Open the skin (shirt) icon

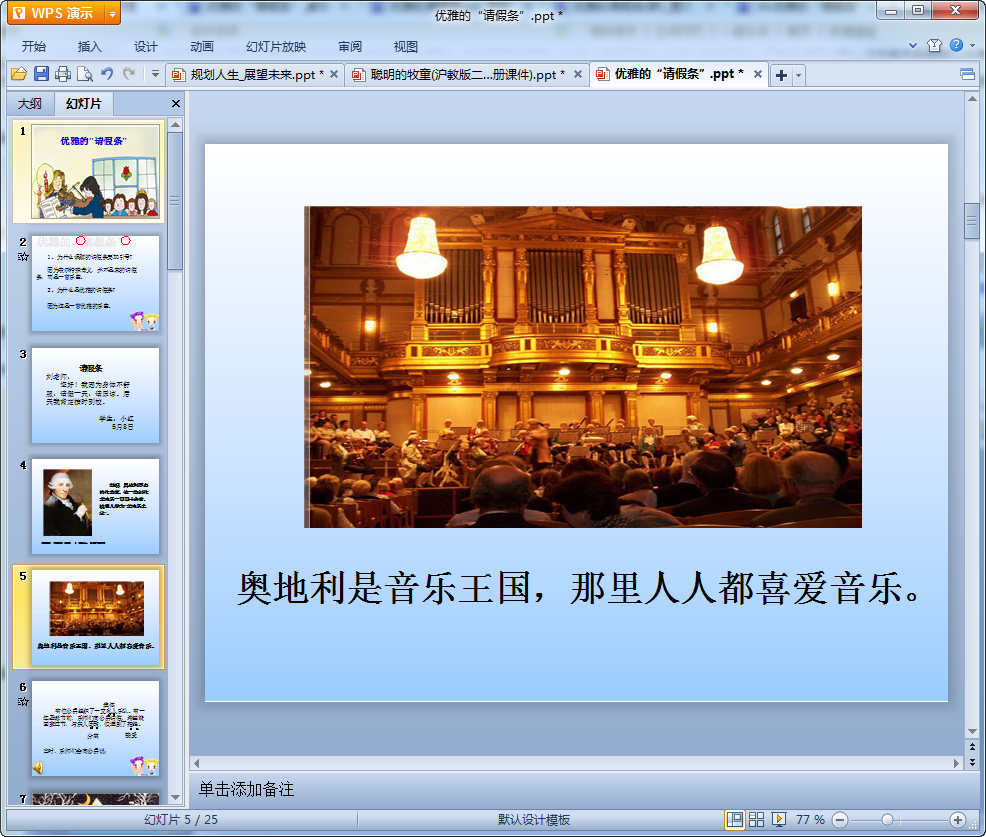click(934, 45)
